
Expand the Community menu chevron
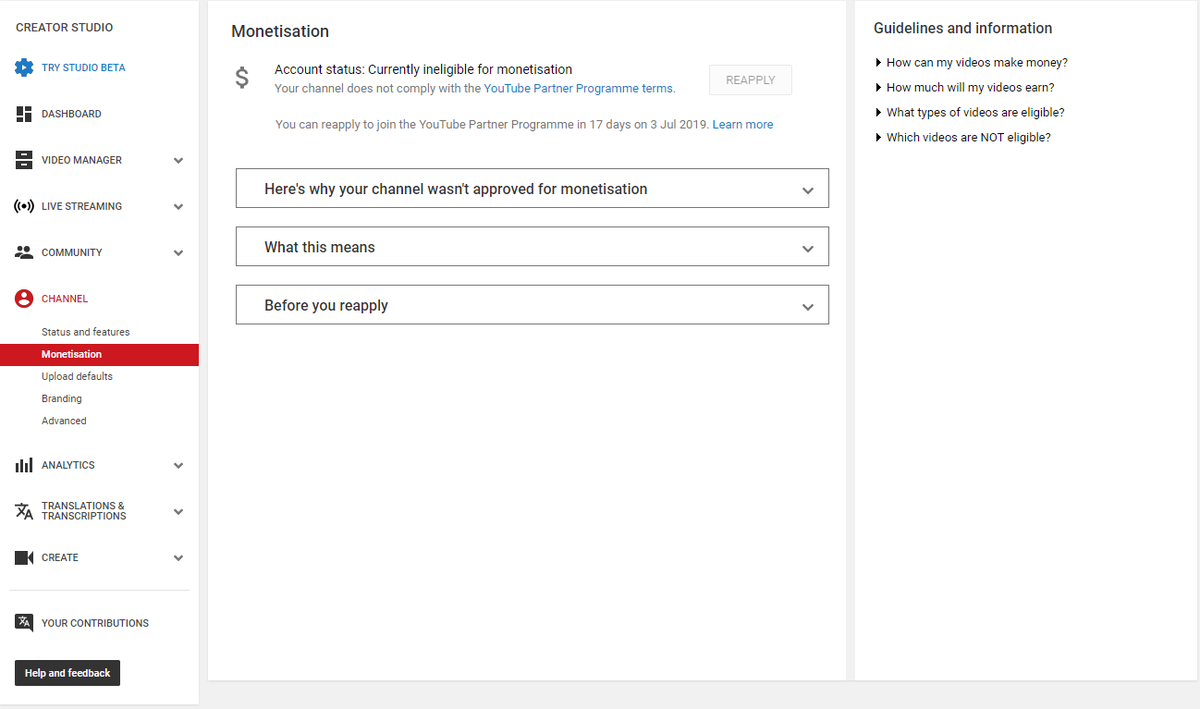178,253
